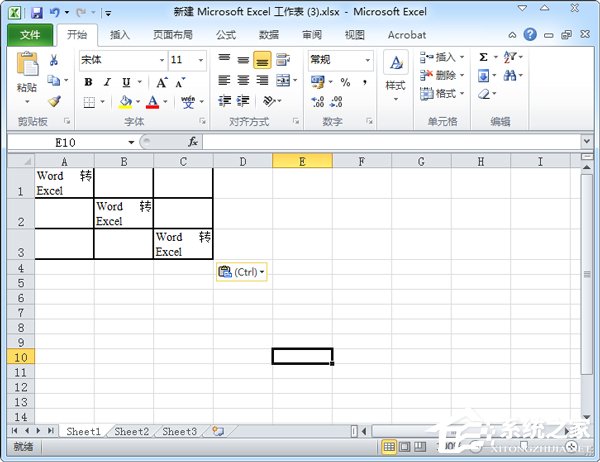Merge and center cells icon

tap(283, 80)
